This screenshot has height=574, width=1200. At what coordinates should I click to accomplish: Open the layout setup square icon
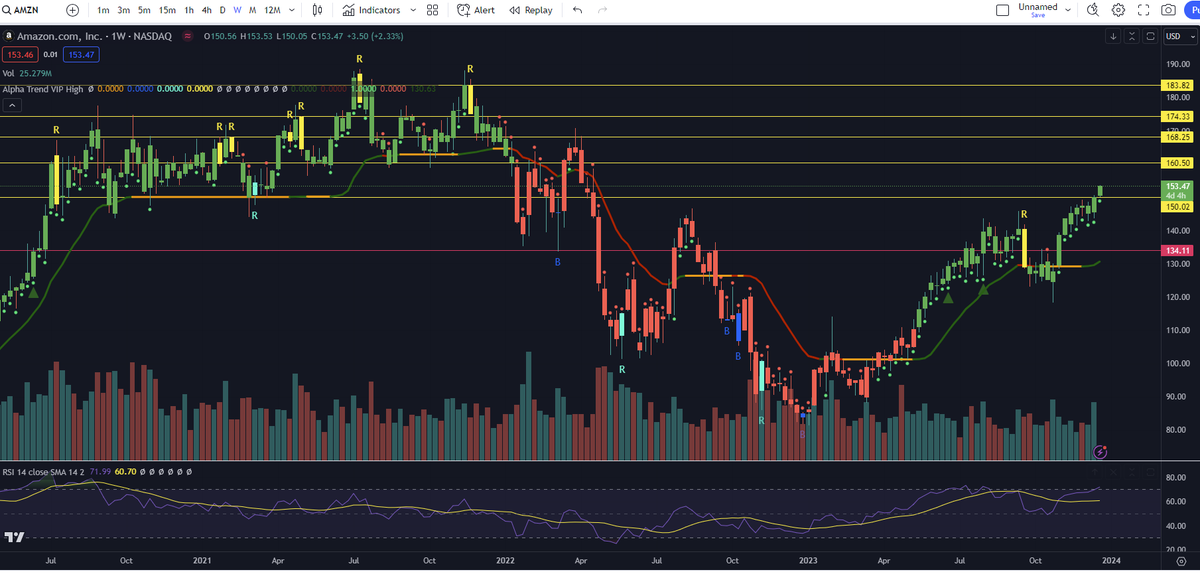tap(1003, 10)
